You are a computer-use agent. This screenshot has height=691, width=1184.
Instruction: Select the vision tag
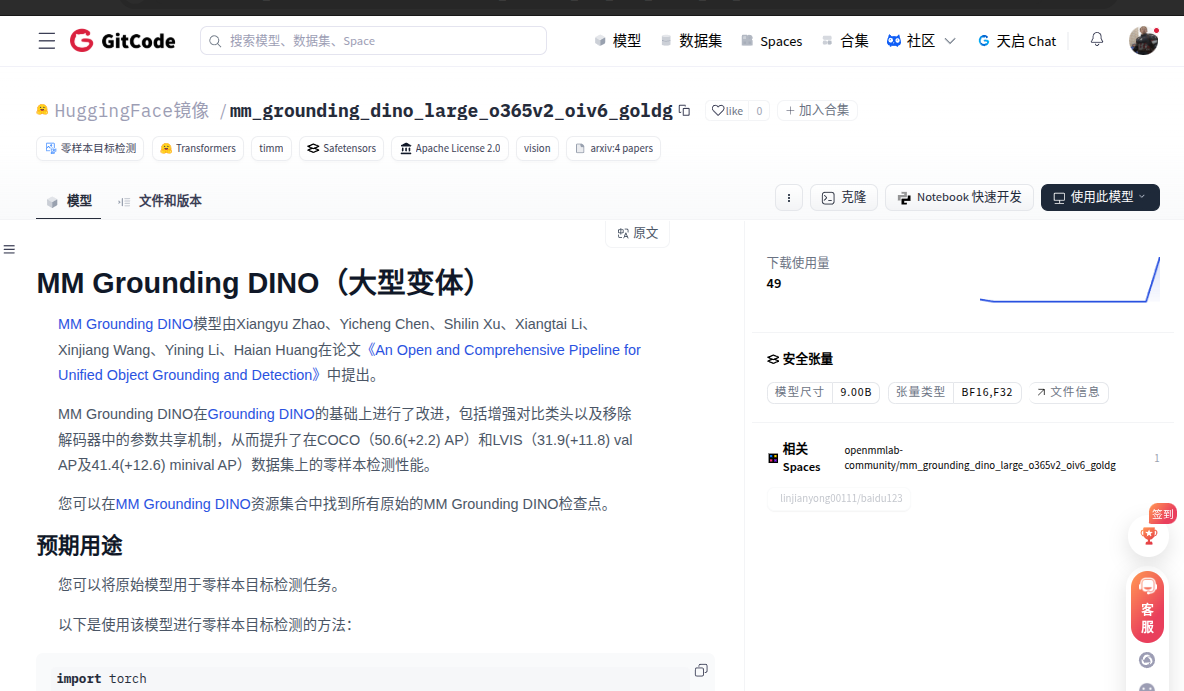pos(537,148)
